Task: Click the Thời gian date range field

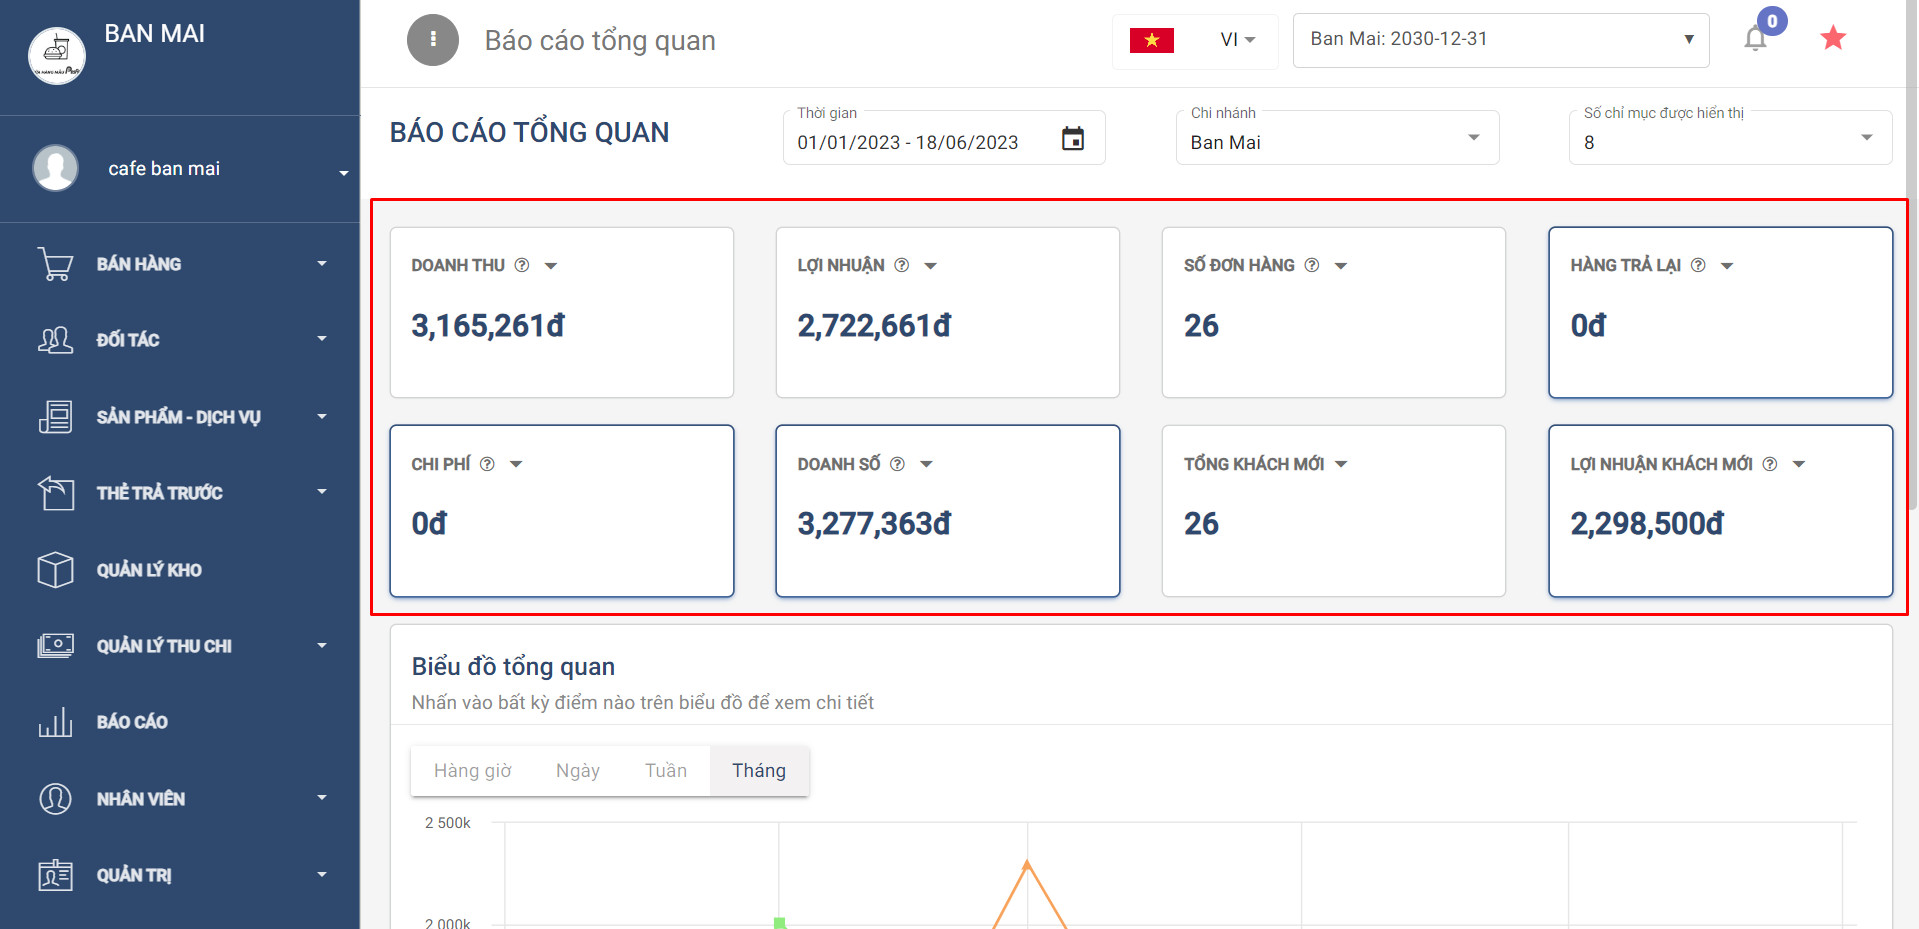Action: point(908,142)
